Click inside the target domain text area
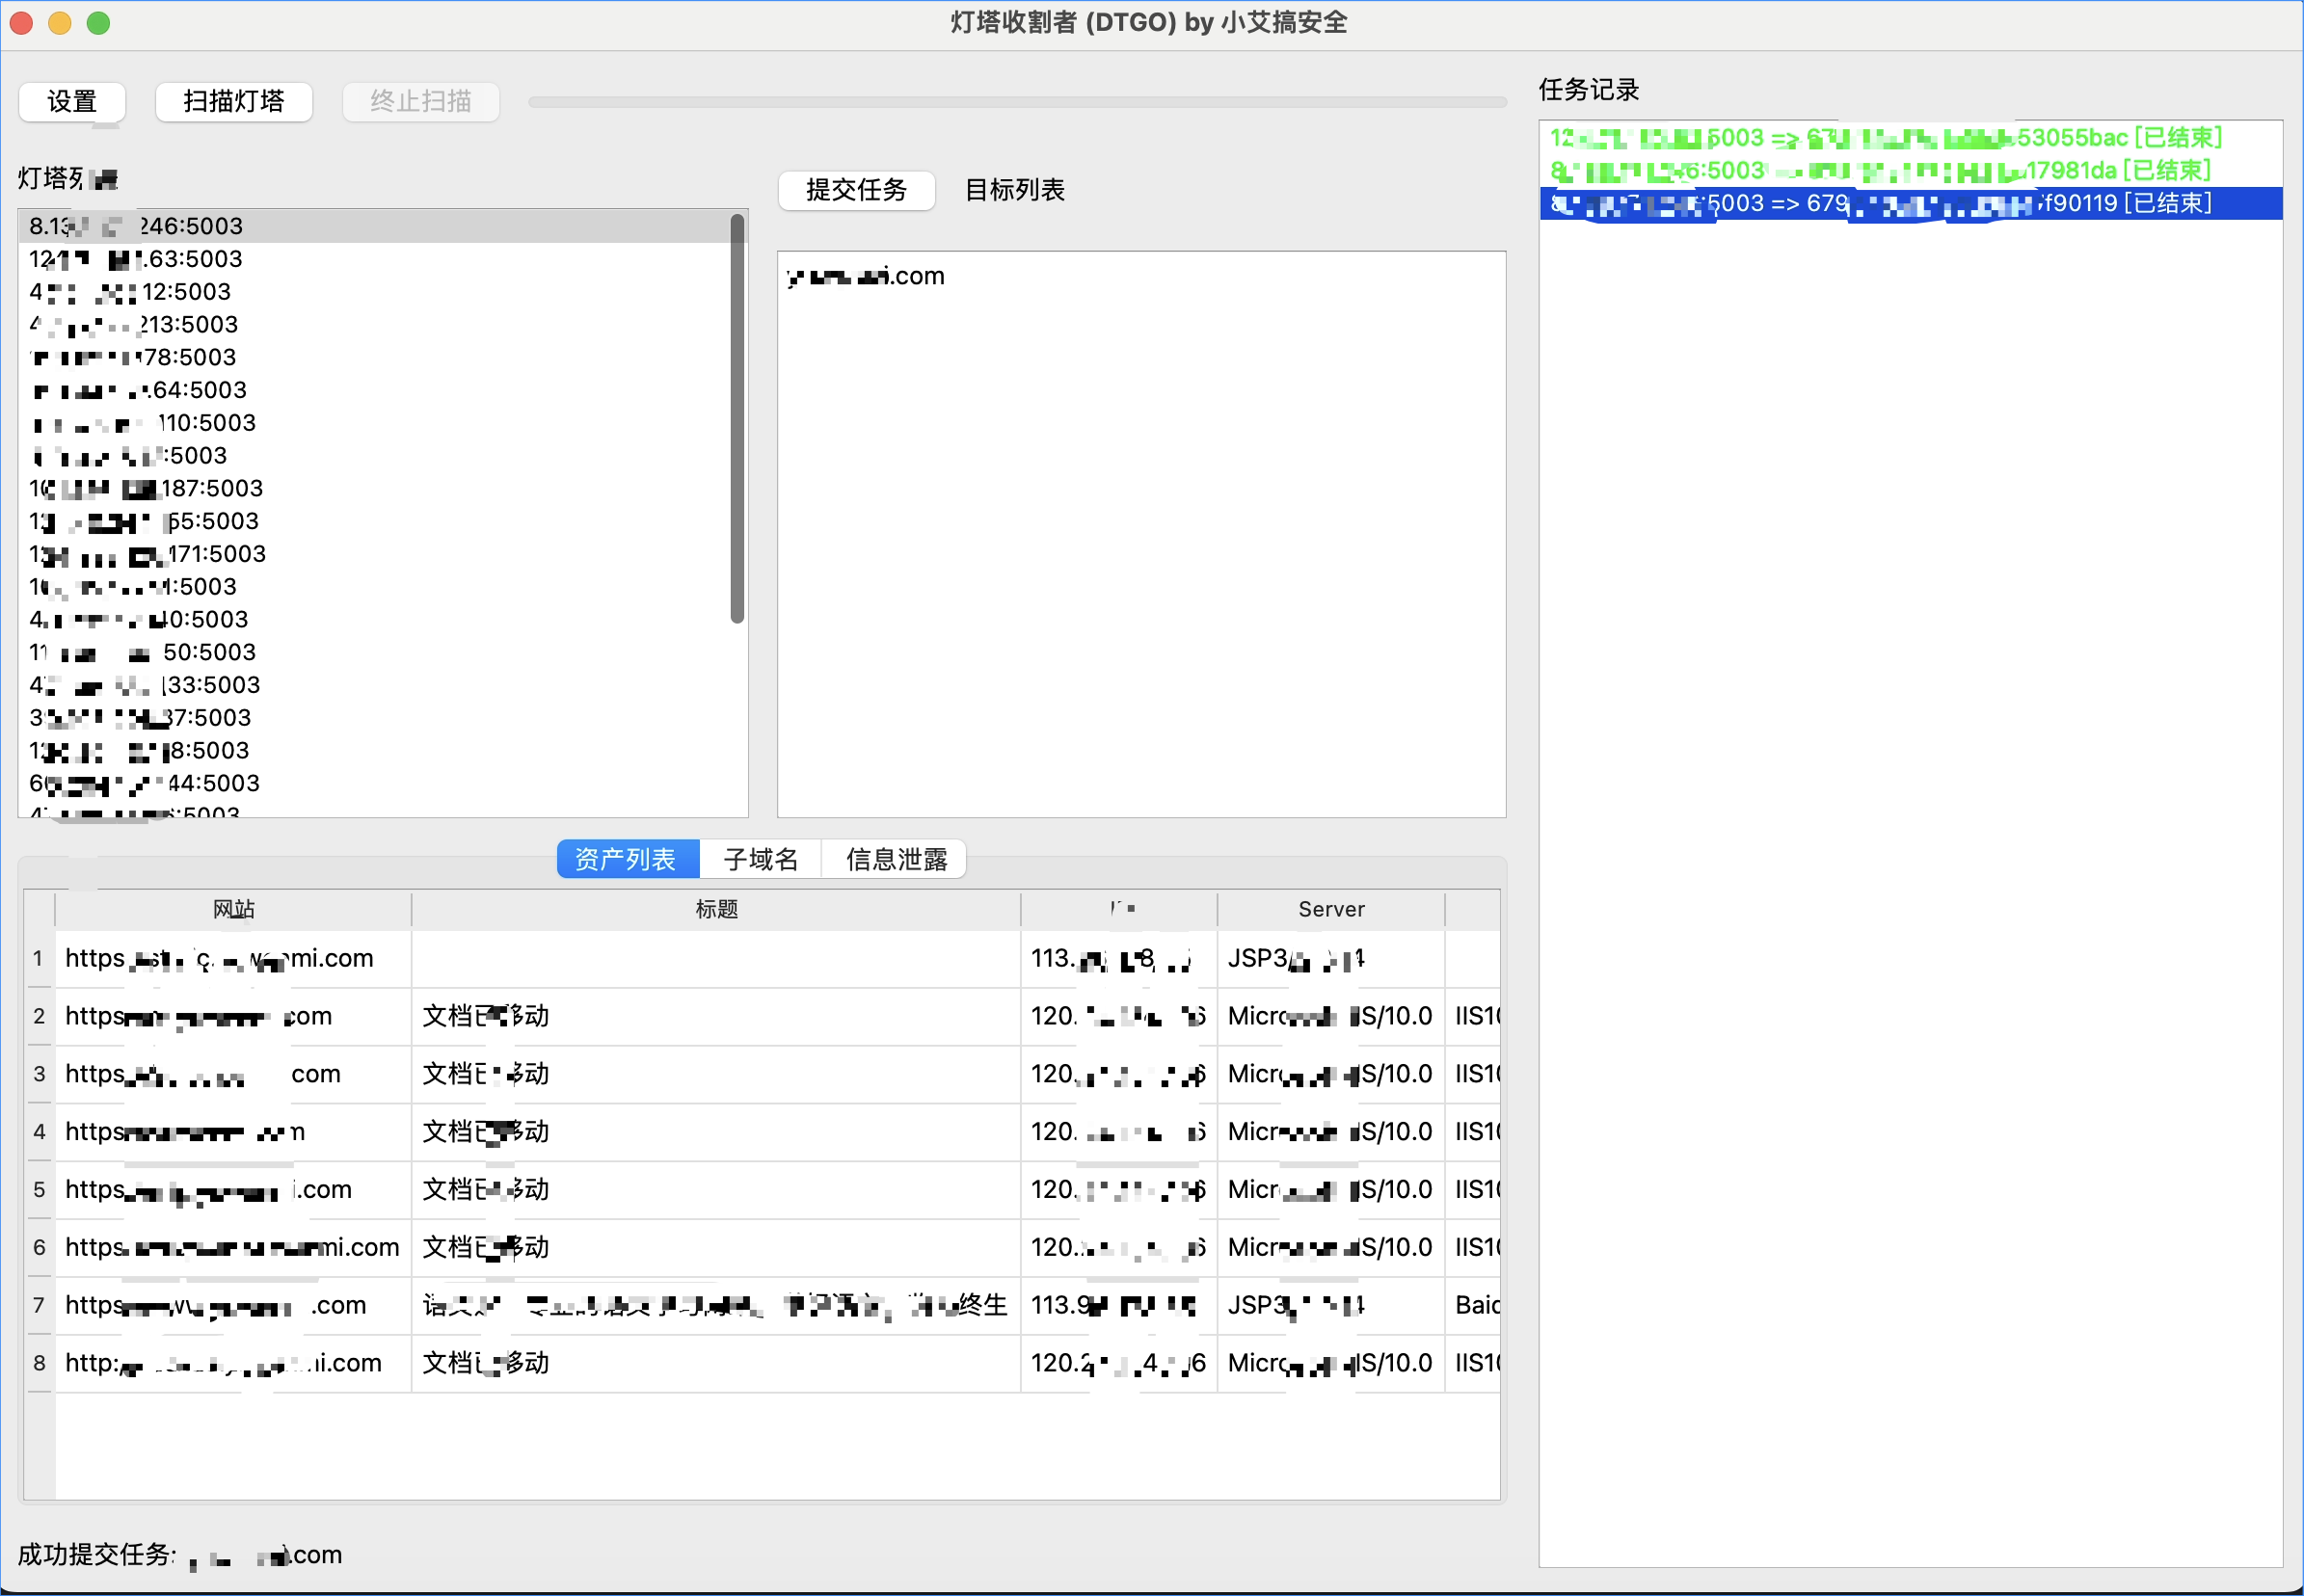The image size is (2304, 1596). [x=1140, y=530]
